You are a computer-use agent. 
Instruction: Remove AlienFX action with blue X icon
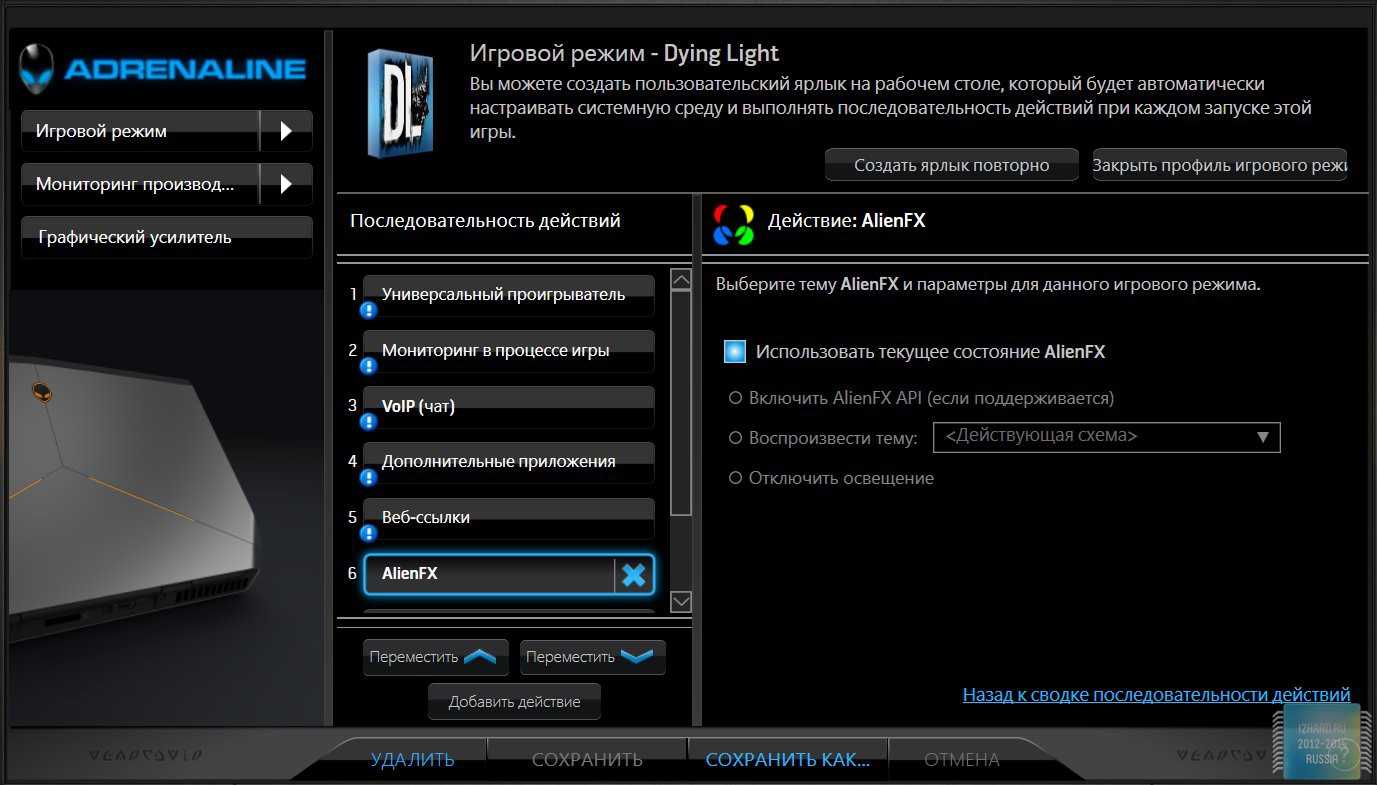(634, 575)
